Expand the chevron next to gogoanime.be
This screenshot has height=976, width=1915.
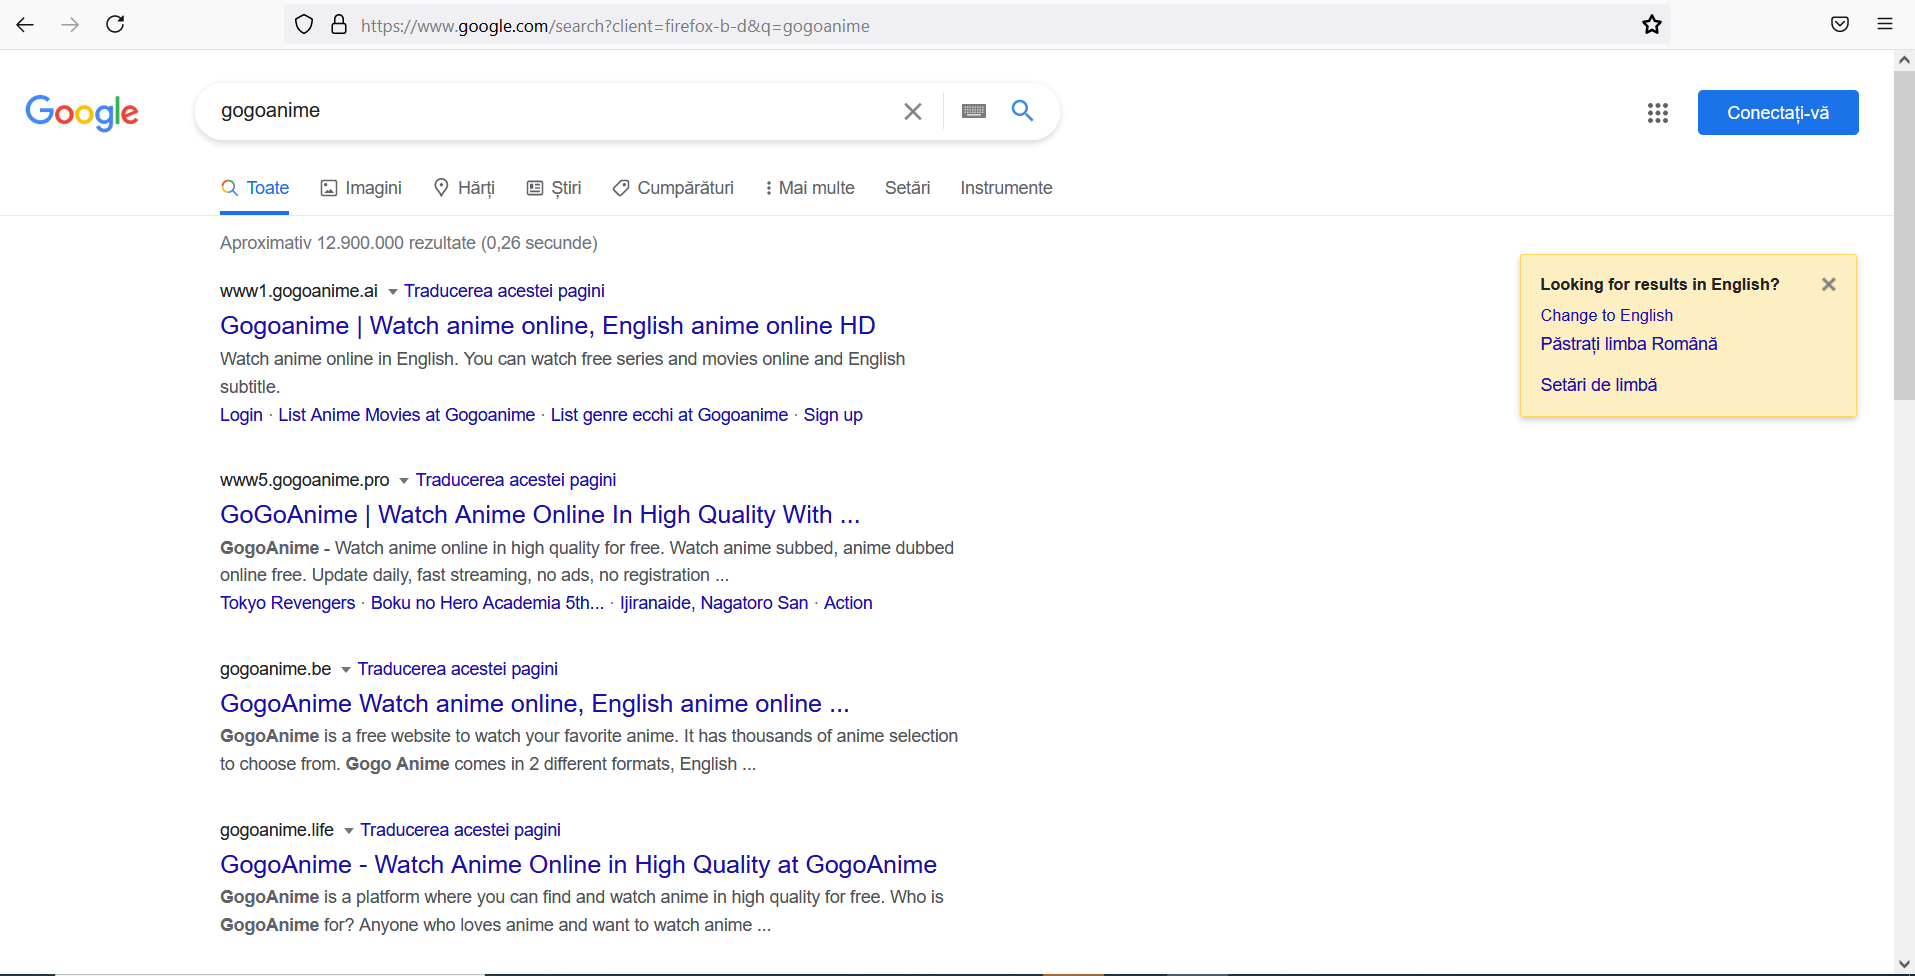345,670
